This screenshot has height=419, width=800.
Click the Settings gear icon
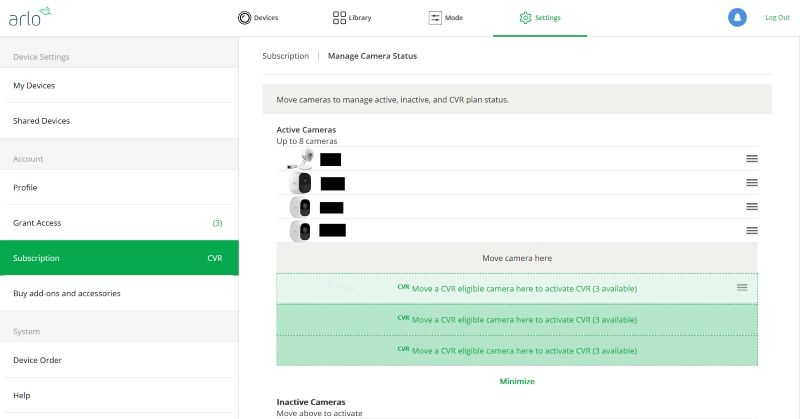pos(526,18)
